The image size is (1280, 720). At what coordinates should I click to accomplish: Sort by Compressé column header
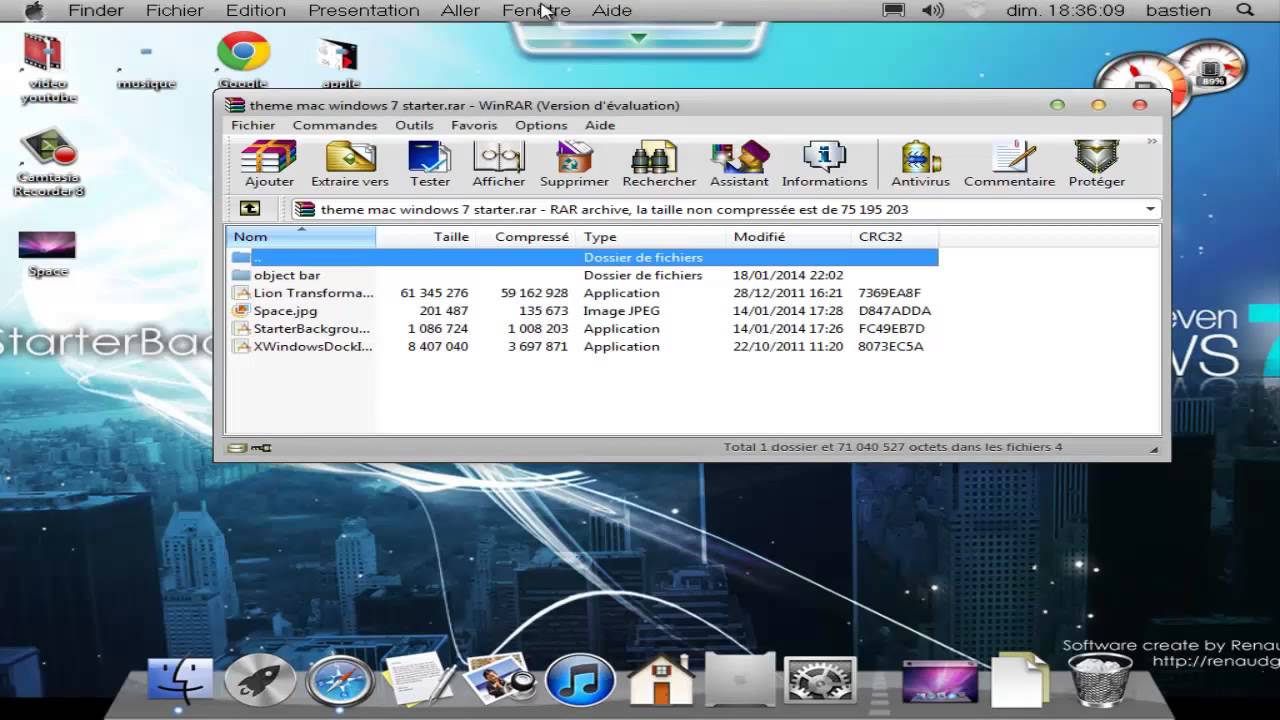point(525,237)
